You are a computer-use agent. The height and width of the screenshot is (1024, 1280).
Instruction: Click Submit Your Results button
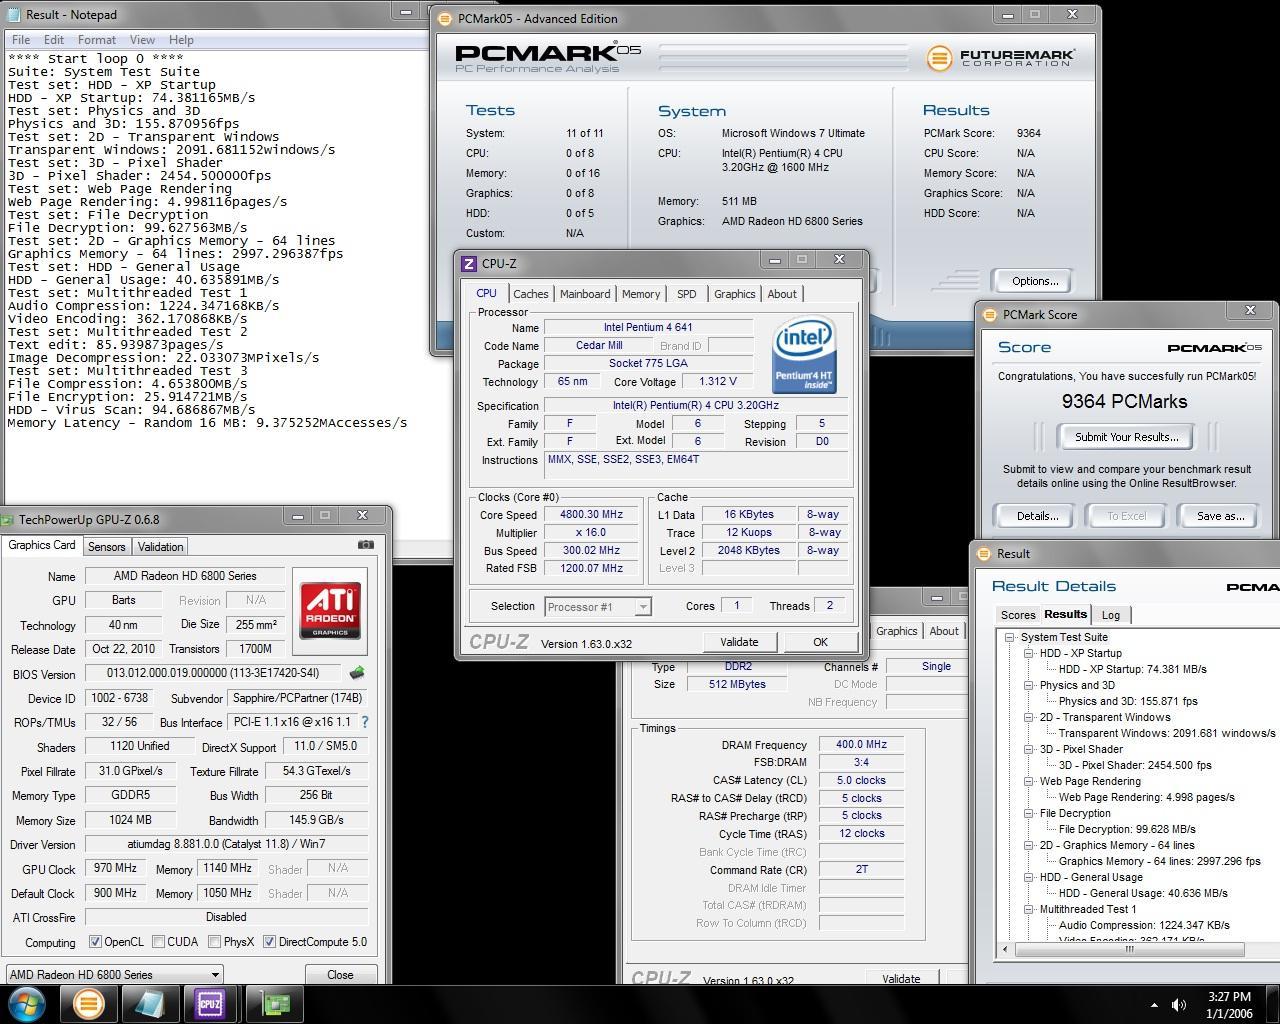click(1126, 437)
